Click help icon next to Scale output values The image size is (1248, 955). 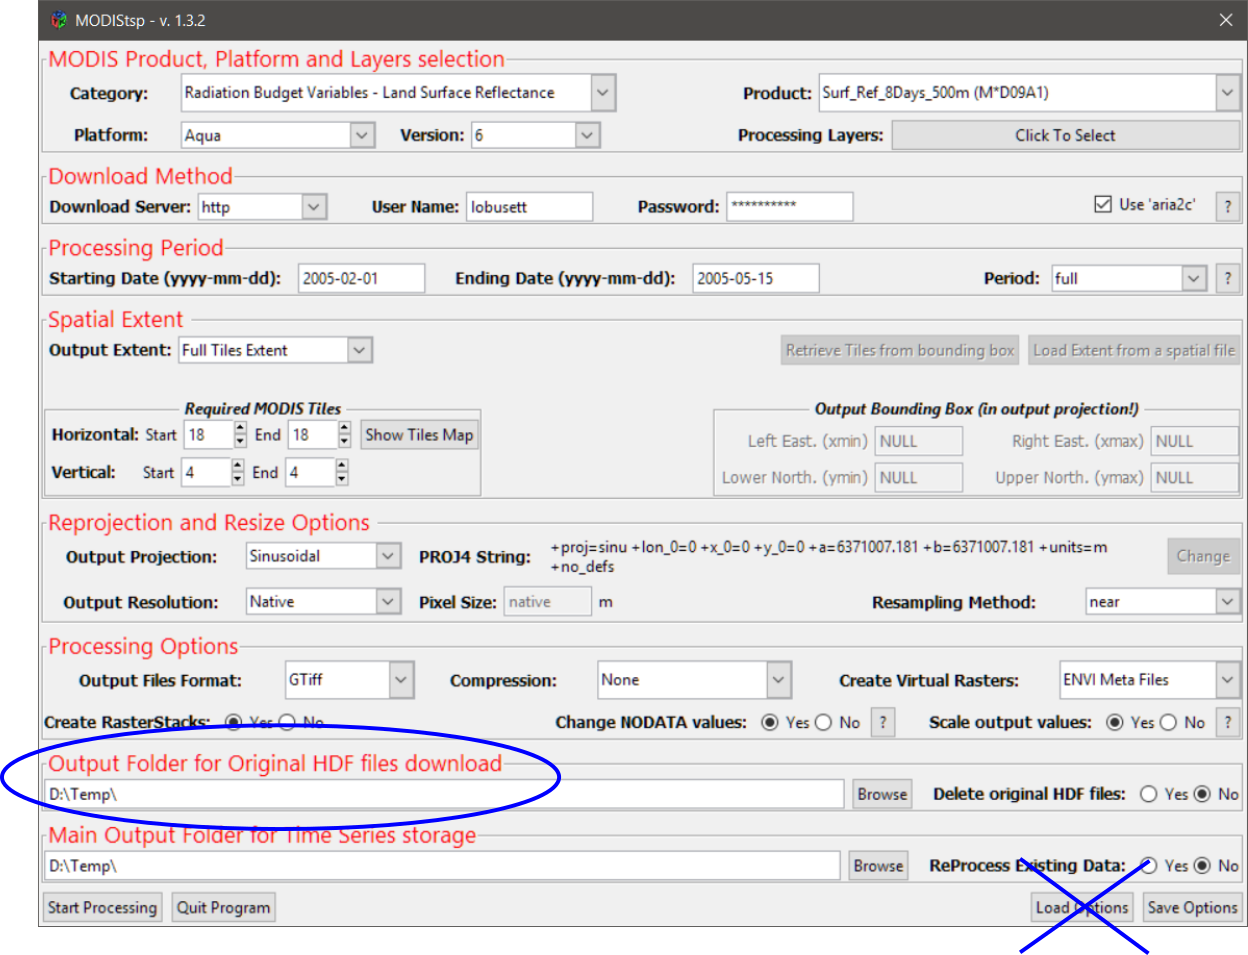1227,722
